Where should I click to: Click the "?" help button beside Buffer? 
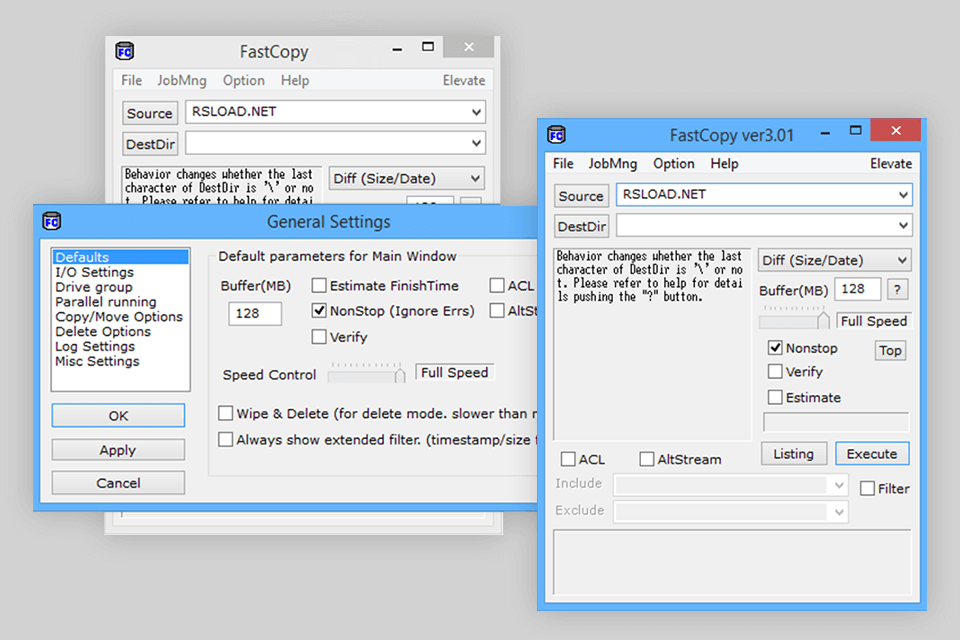click(x=897, y=290)
